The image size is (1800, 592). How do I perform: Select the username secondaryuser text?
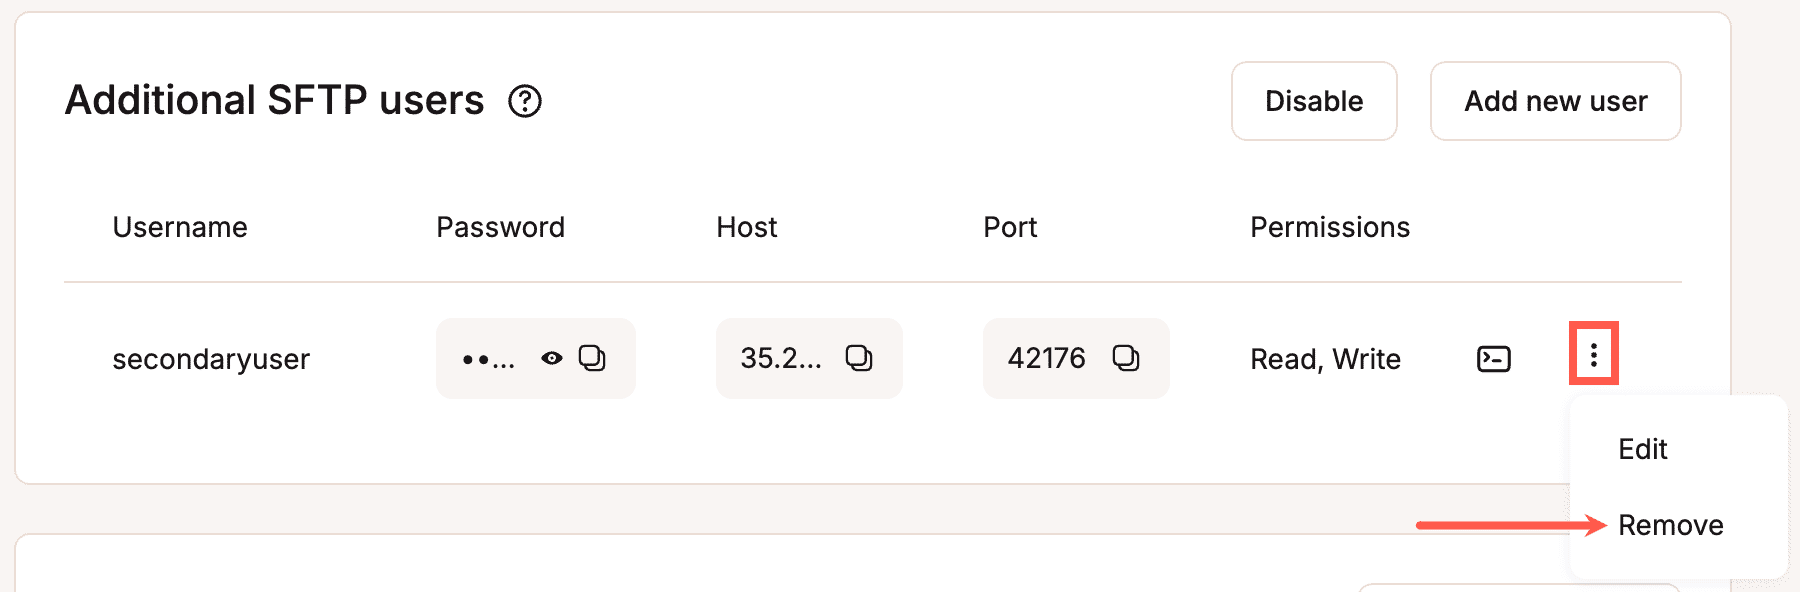[211, 358]
